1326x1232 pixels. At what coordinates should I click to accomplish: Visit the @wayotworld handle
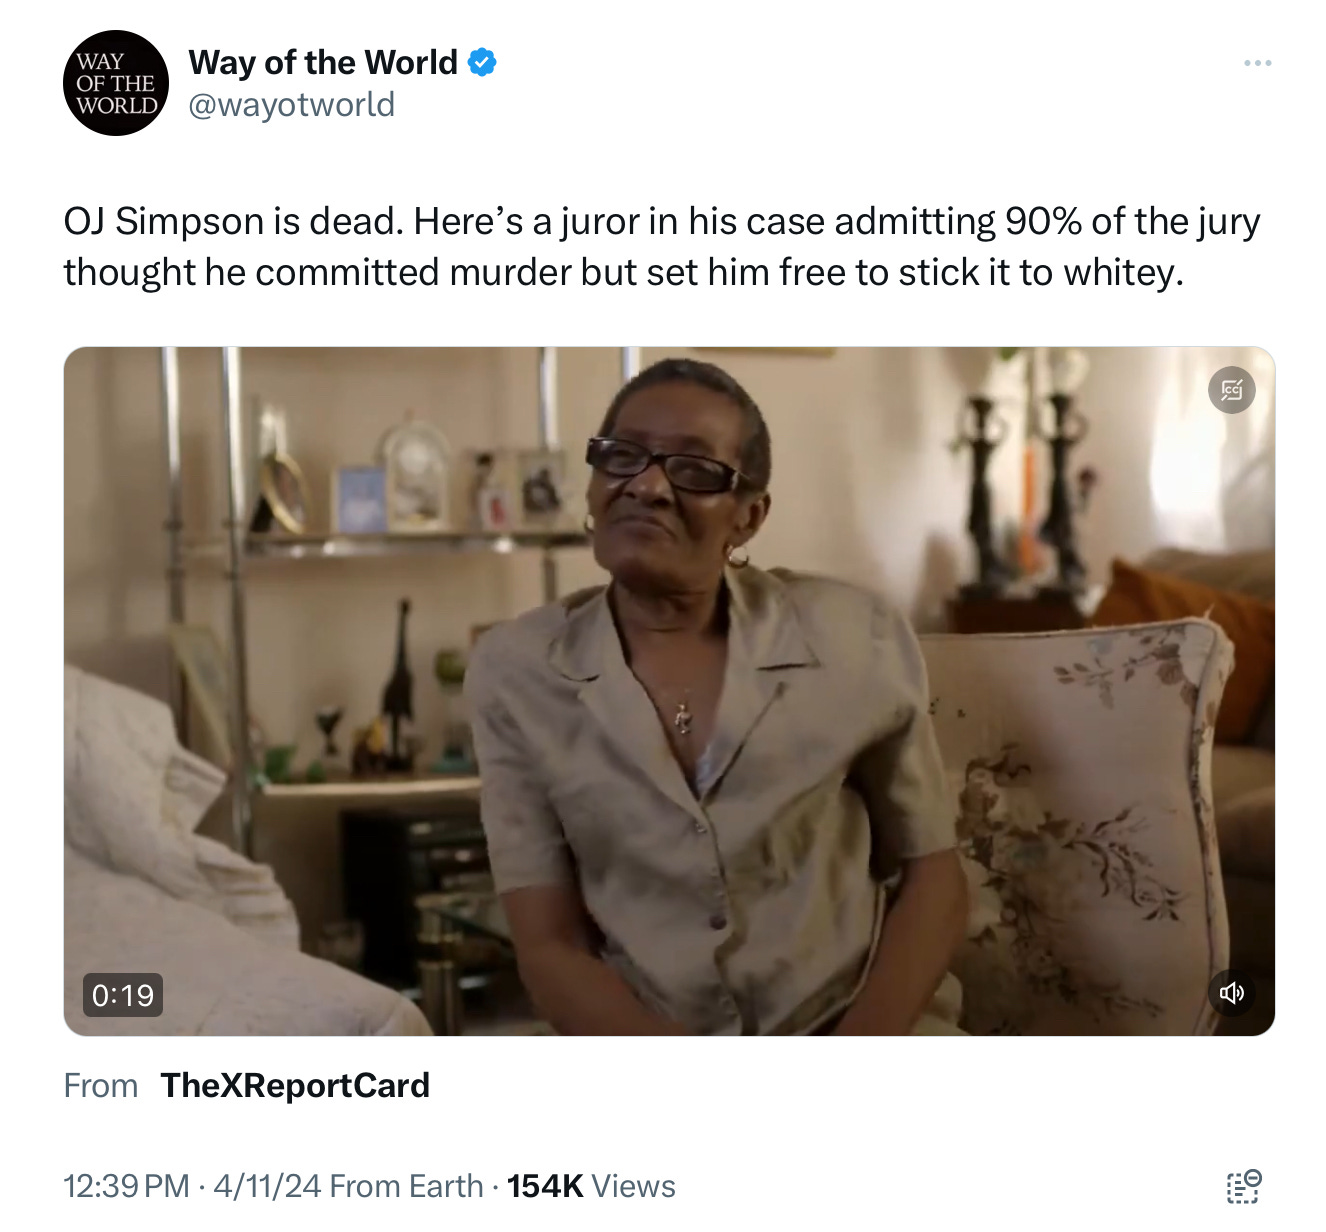point(292,105)
